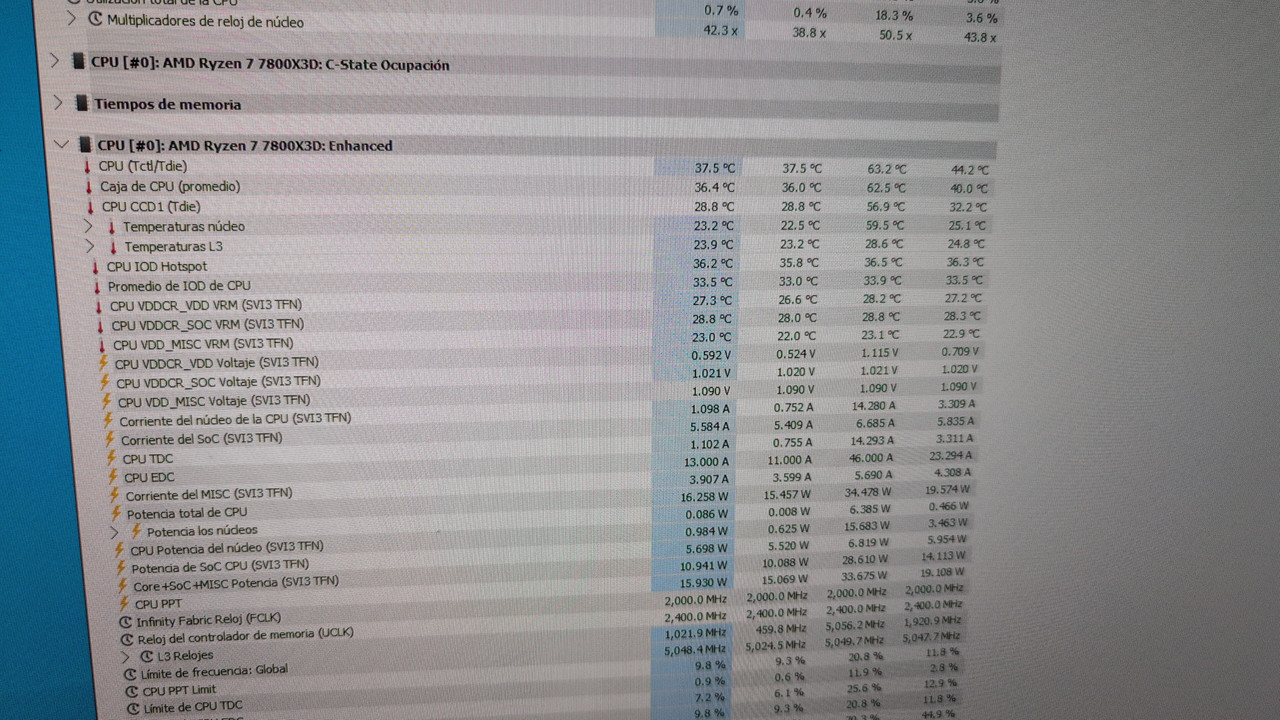The width and height of the screenshot is (1280, 720).
Task: Select Límite de frecuencia: Global label
Action: tap(216, 672)
